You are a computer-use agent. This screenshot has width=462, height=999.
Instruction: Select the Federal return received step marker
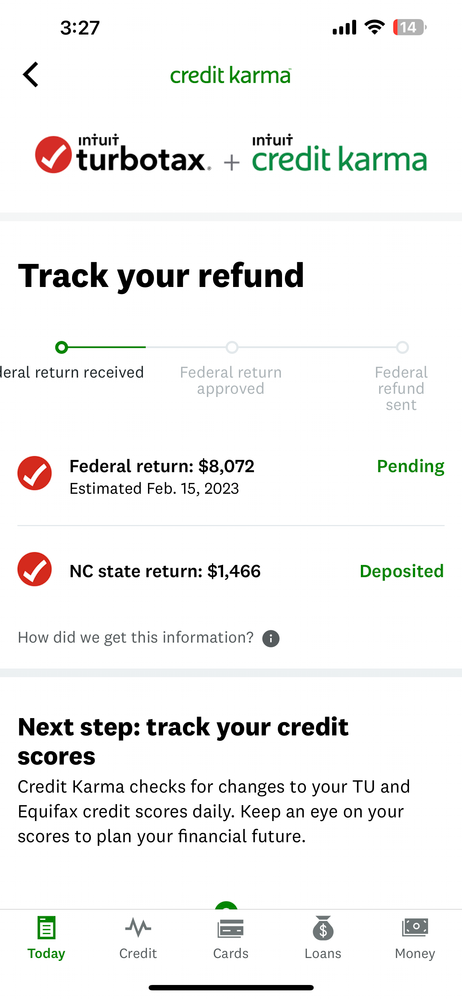(x=61, y=347)
